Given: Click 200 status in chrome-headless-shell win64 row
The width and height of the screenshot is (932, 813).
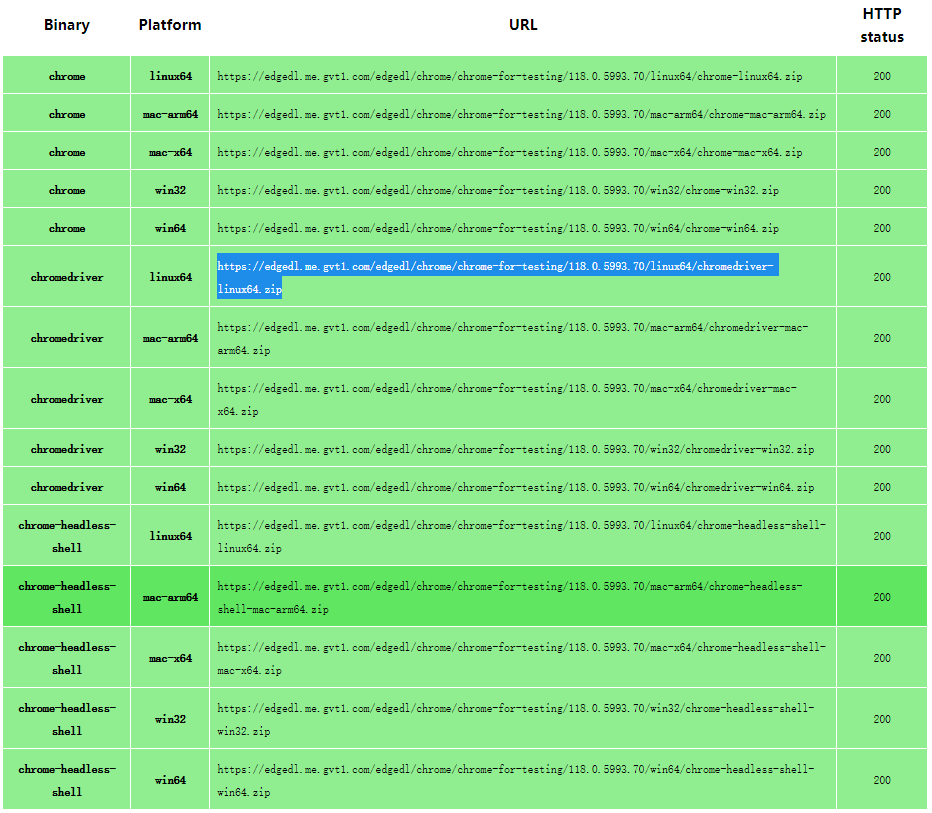Looking at the screenshot, I should (882, 780).
